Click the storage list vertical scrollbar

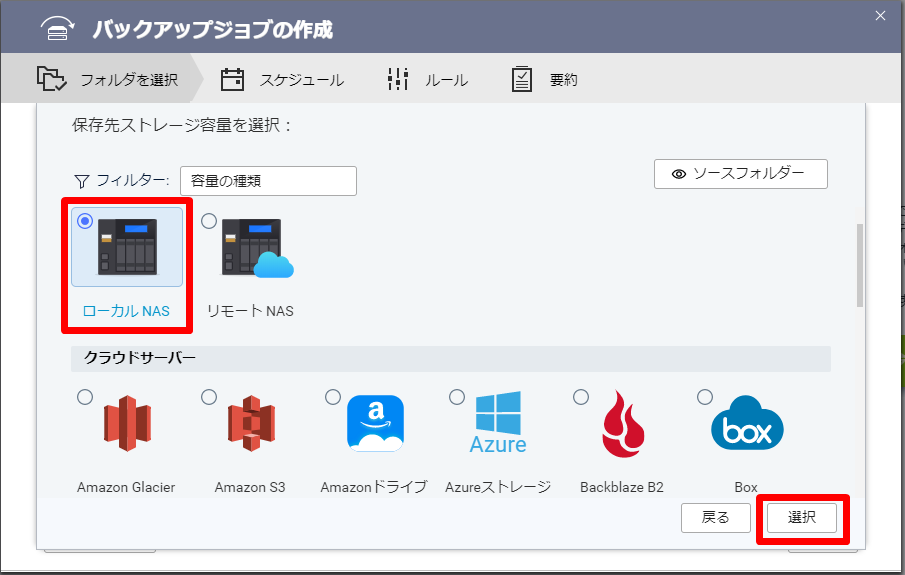coord(860,266)
